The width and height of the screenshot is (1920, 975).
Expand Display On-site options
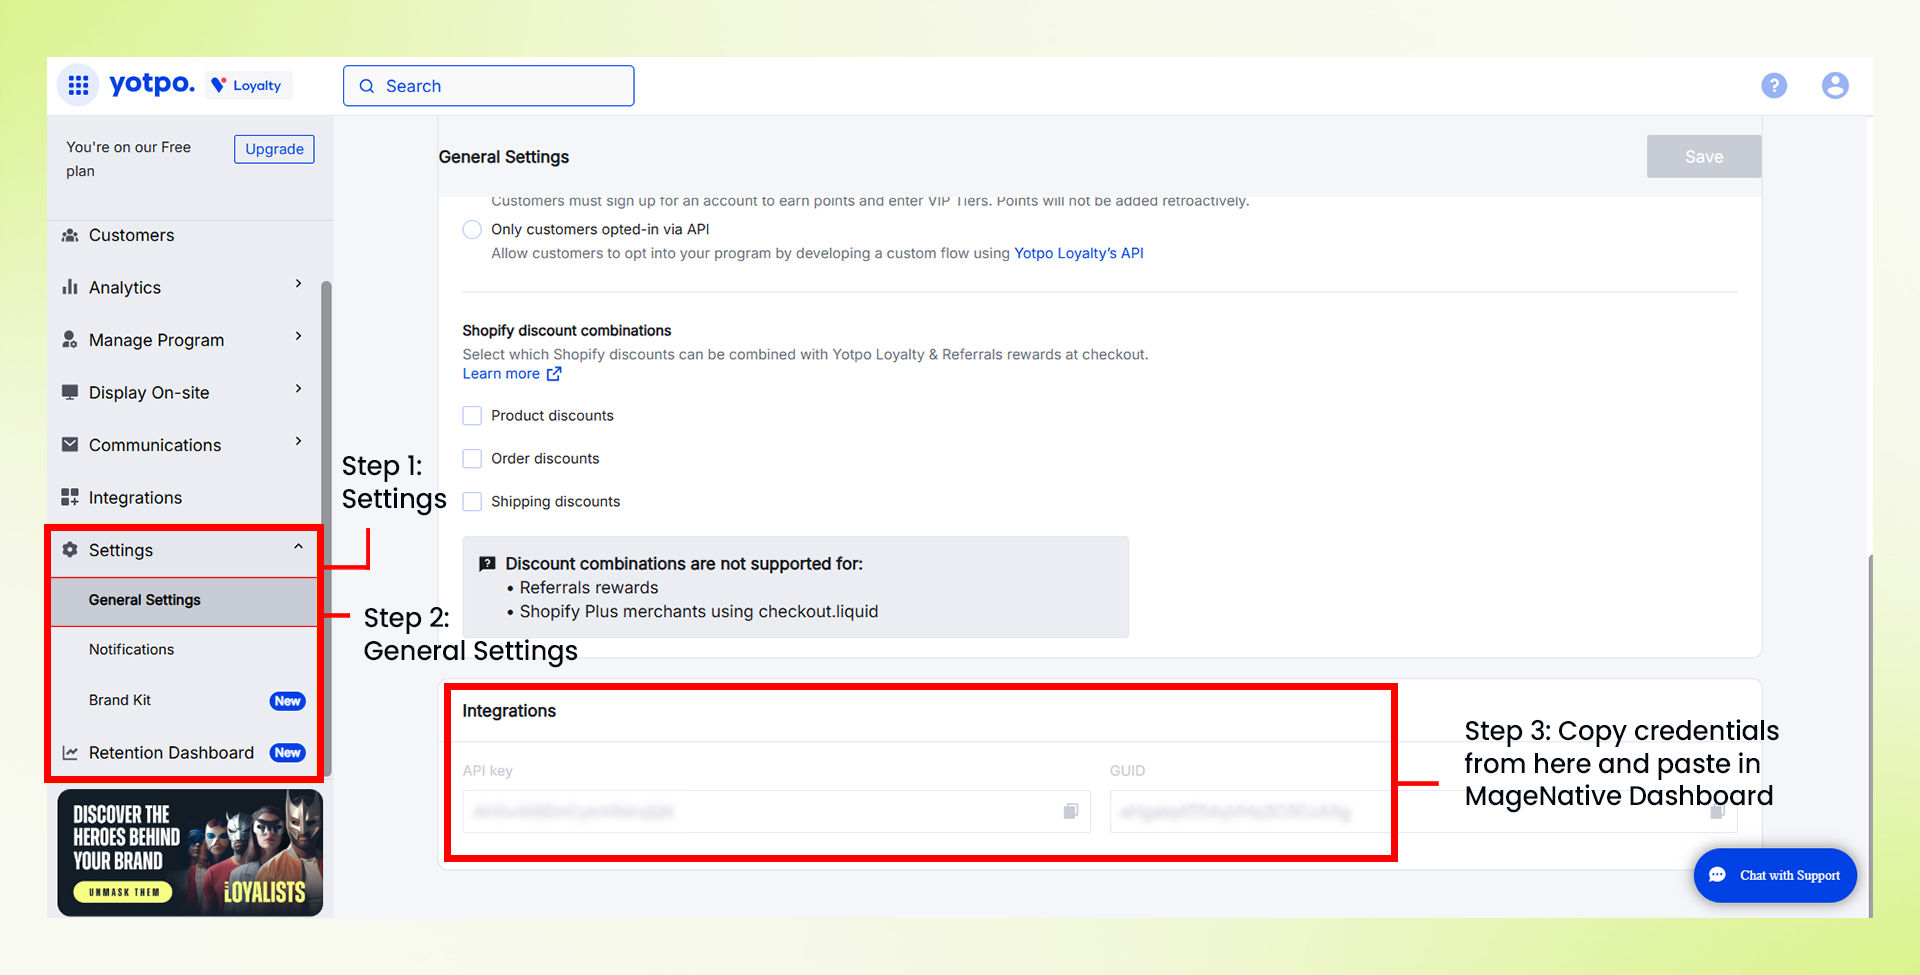[x=297, y=389]
